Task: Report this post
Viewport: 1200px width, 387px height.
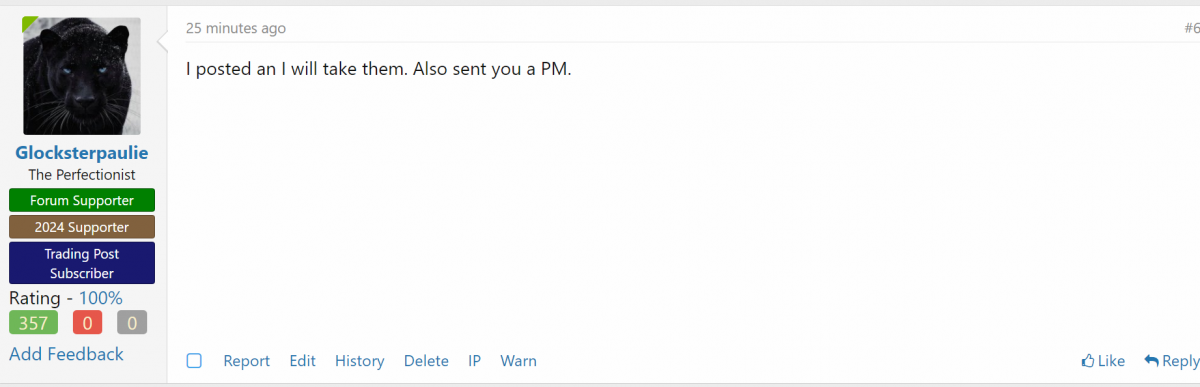Action: click(246, 361)
